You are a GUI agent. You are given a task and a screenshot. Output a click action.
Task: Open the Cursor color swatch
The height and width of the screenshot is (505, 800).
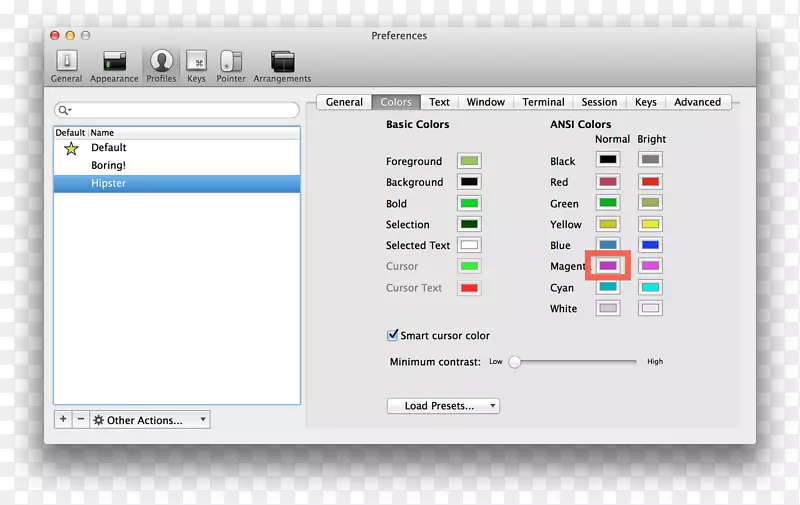(x=469, y=266)
